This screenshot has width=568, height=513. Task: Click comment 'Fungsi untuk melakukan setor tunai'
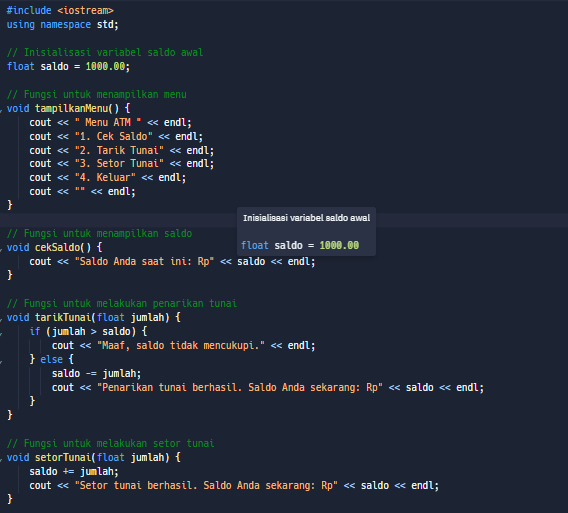point(110,443)
